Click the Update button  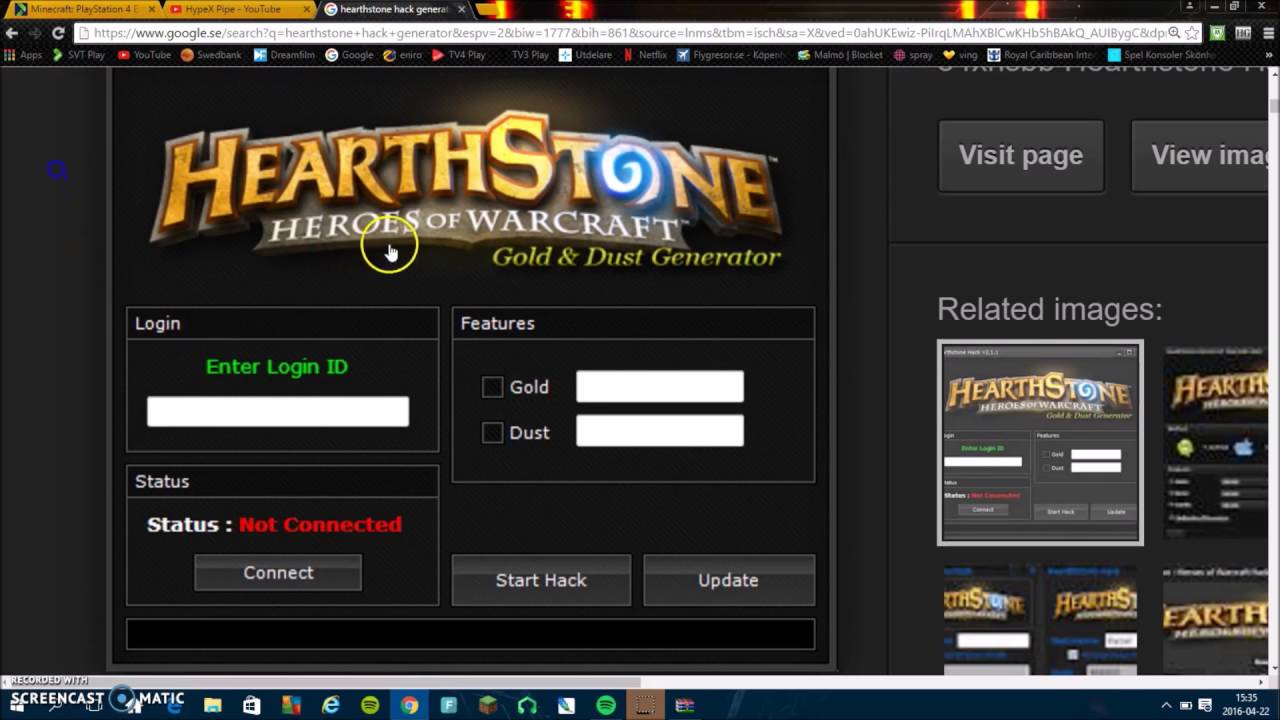click(x=728, y=580)
